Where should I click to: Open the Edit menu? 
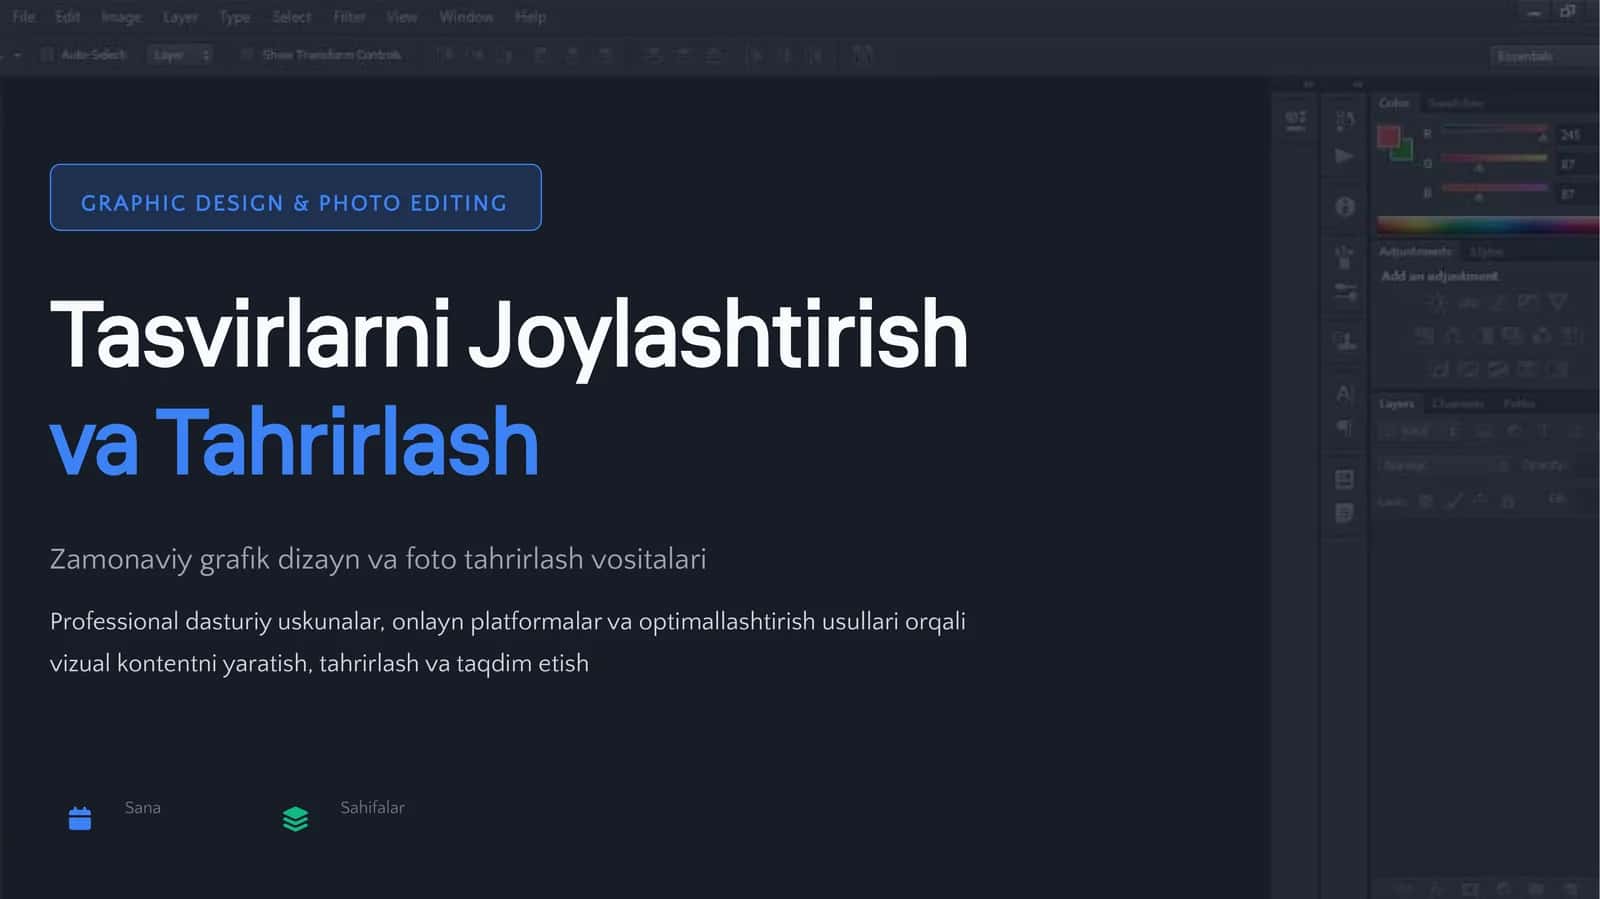coord(68,17)
